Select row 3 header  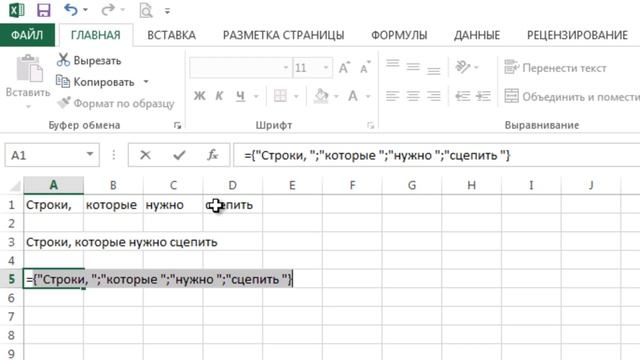(11, 242)
